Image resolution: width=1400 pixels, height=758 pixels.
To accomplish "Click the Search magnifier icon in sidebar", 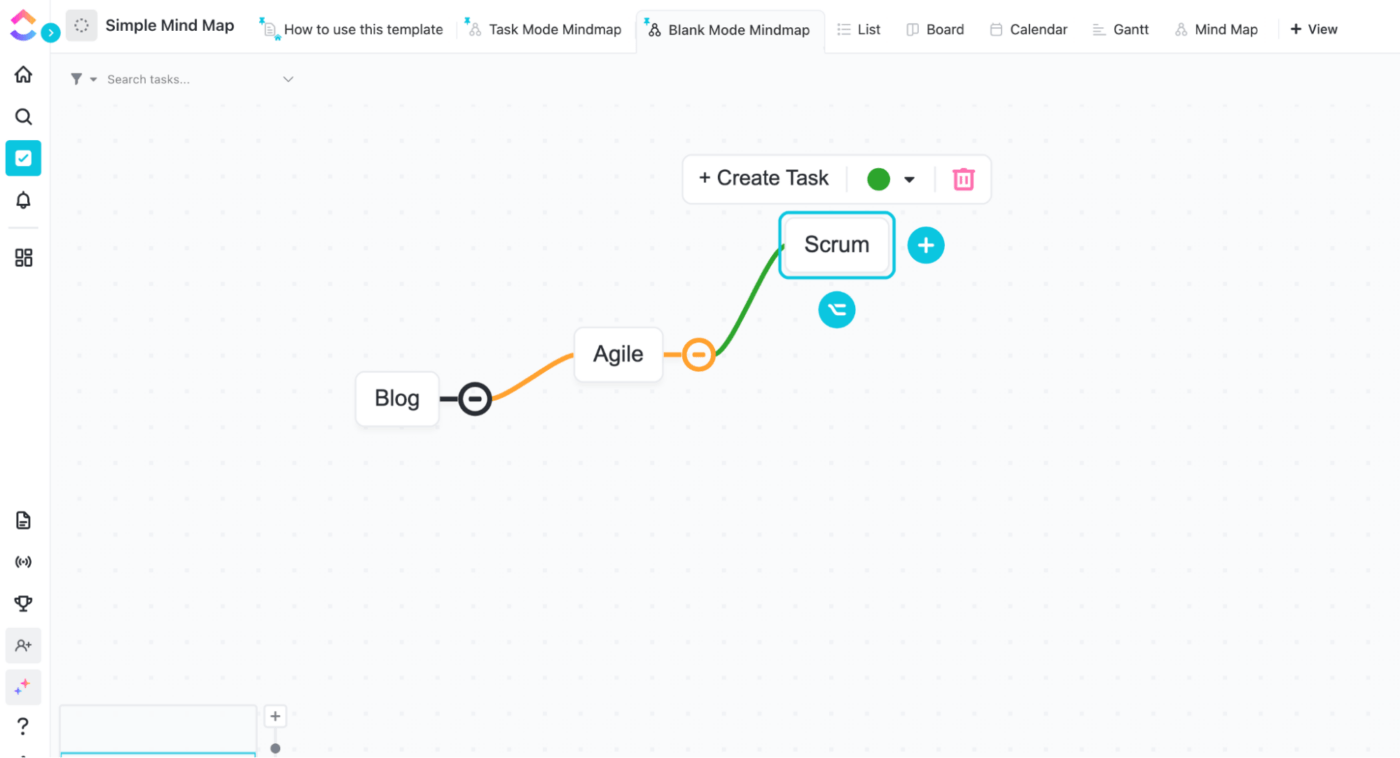I will point(23,117).
